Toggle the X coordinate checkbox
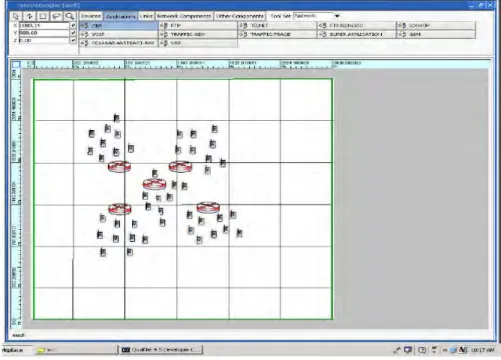The height and width of the screenshot is (360, 501). pos(73,25)
